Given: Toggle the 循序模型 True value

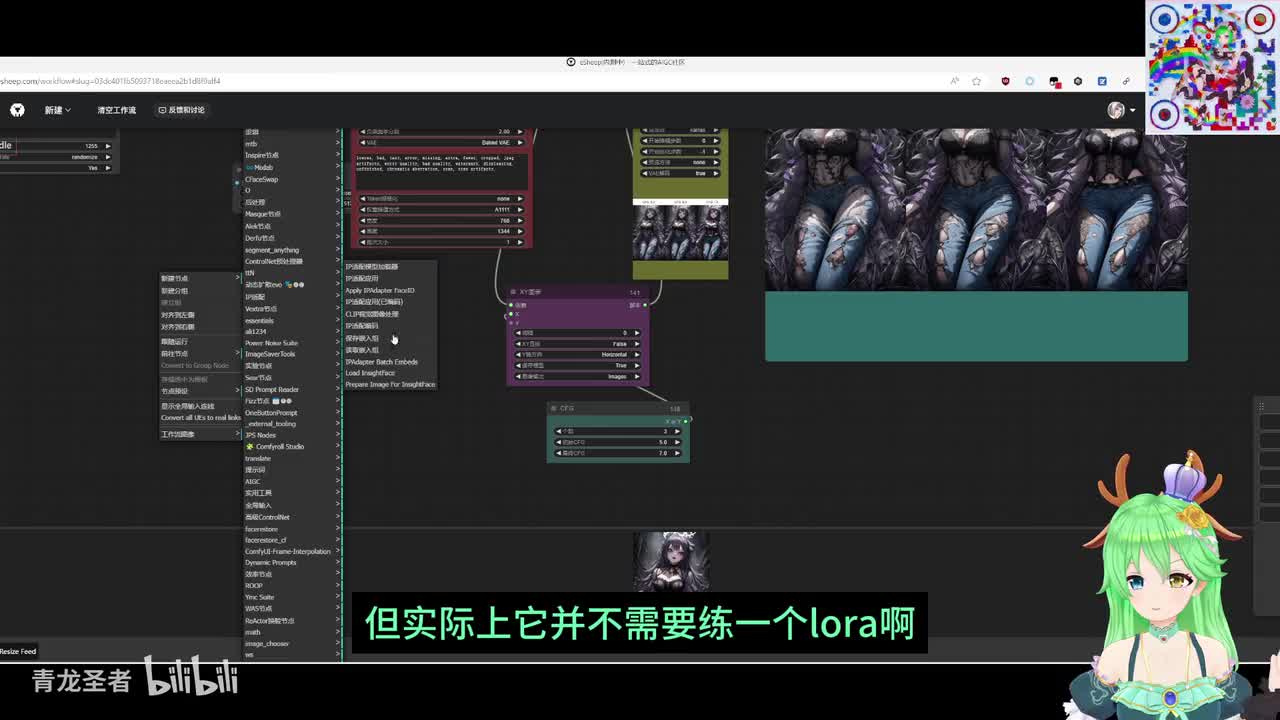Looking at the screenshot, I should (x=620, y=366).
